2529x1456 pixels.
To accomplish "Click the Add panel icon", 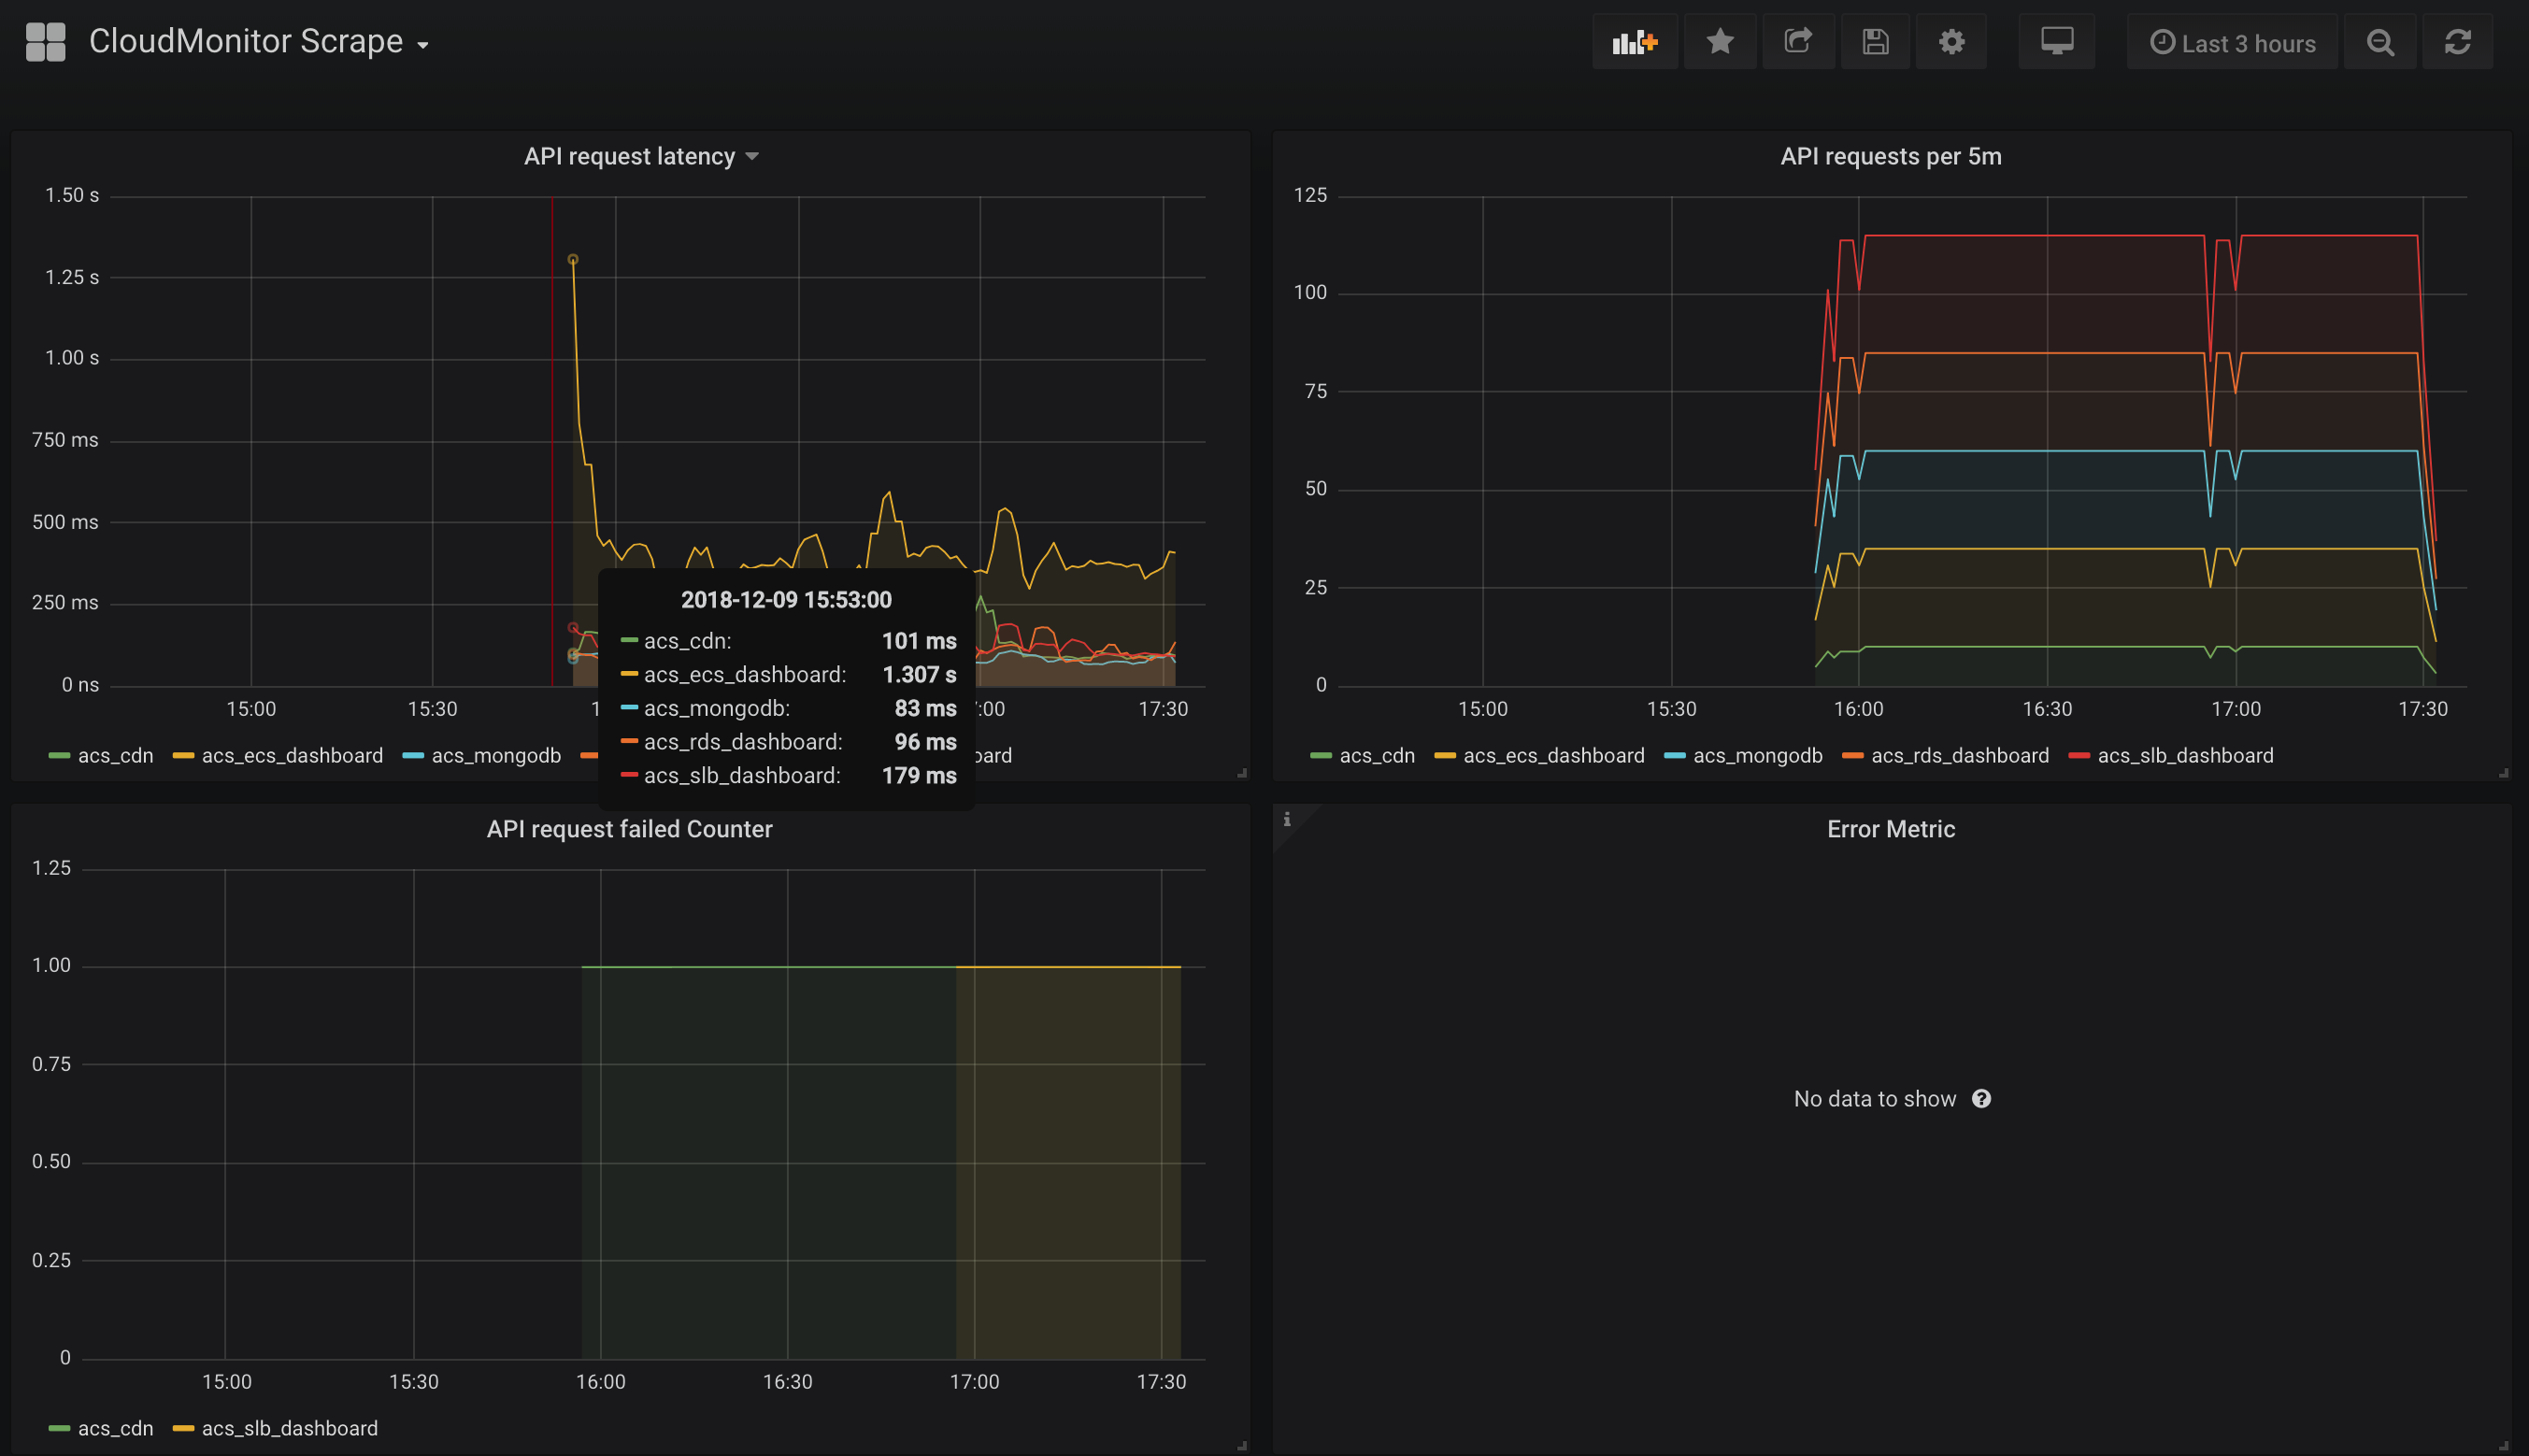I will point(1634,42).
